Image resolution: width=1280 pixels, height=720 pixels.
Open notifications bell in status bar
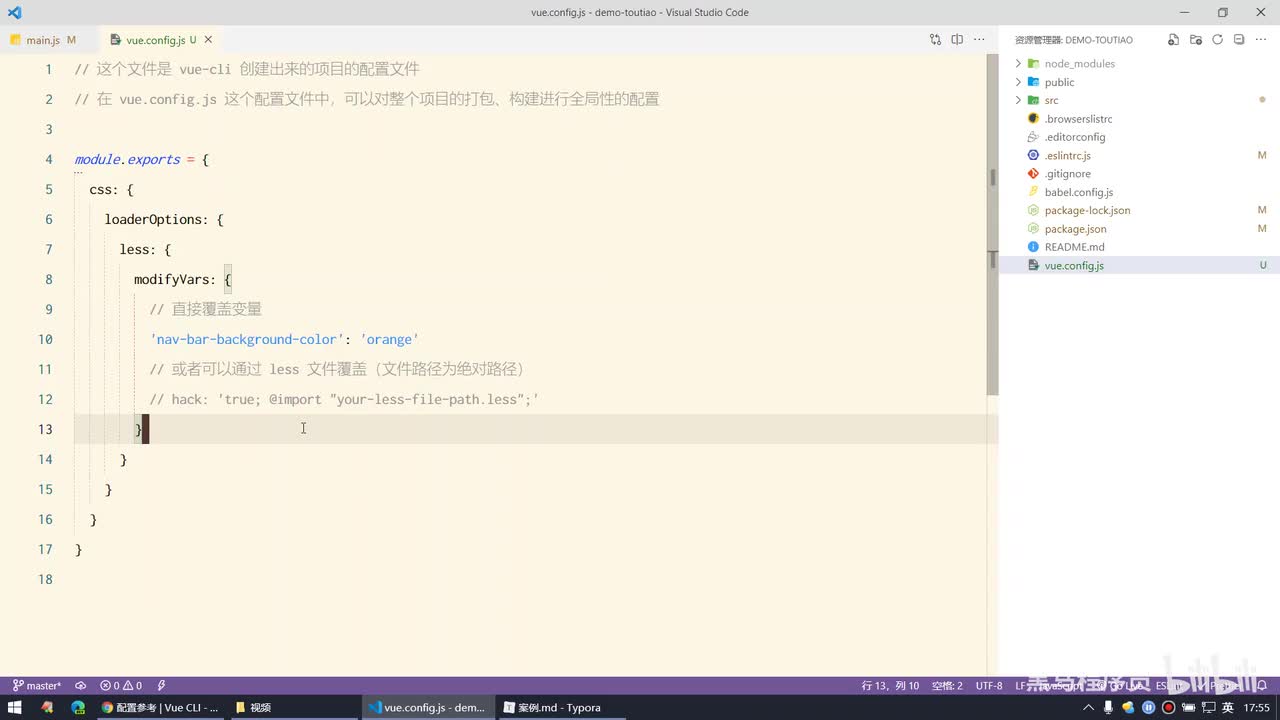(1262, 686)
